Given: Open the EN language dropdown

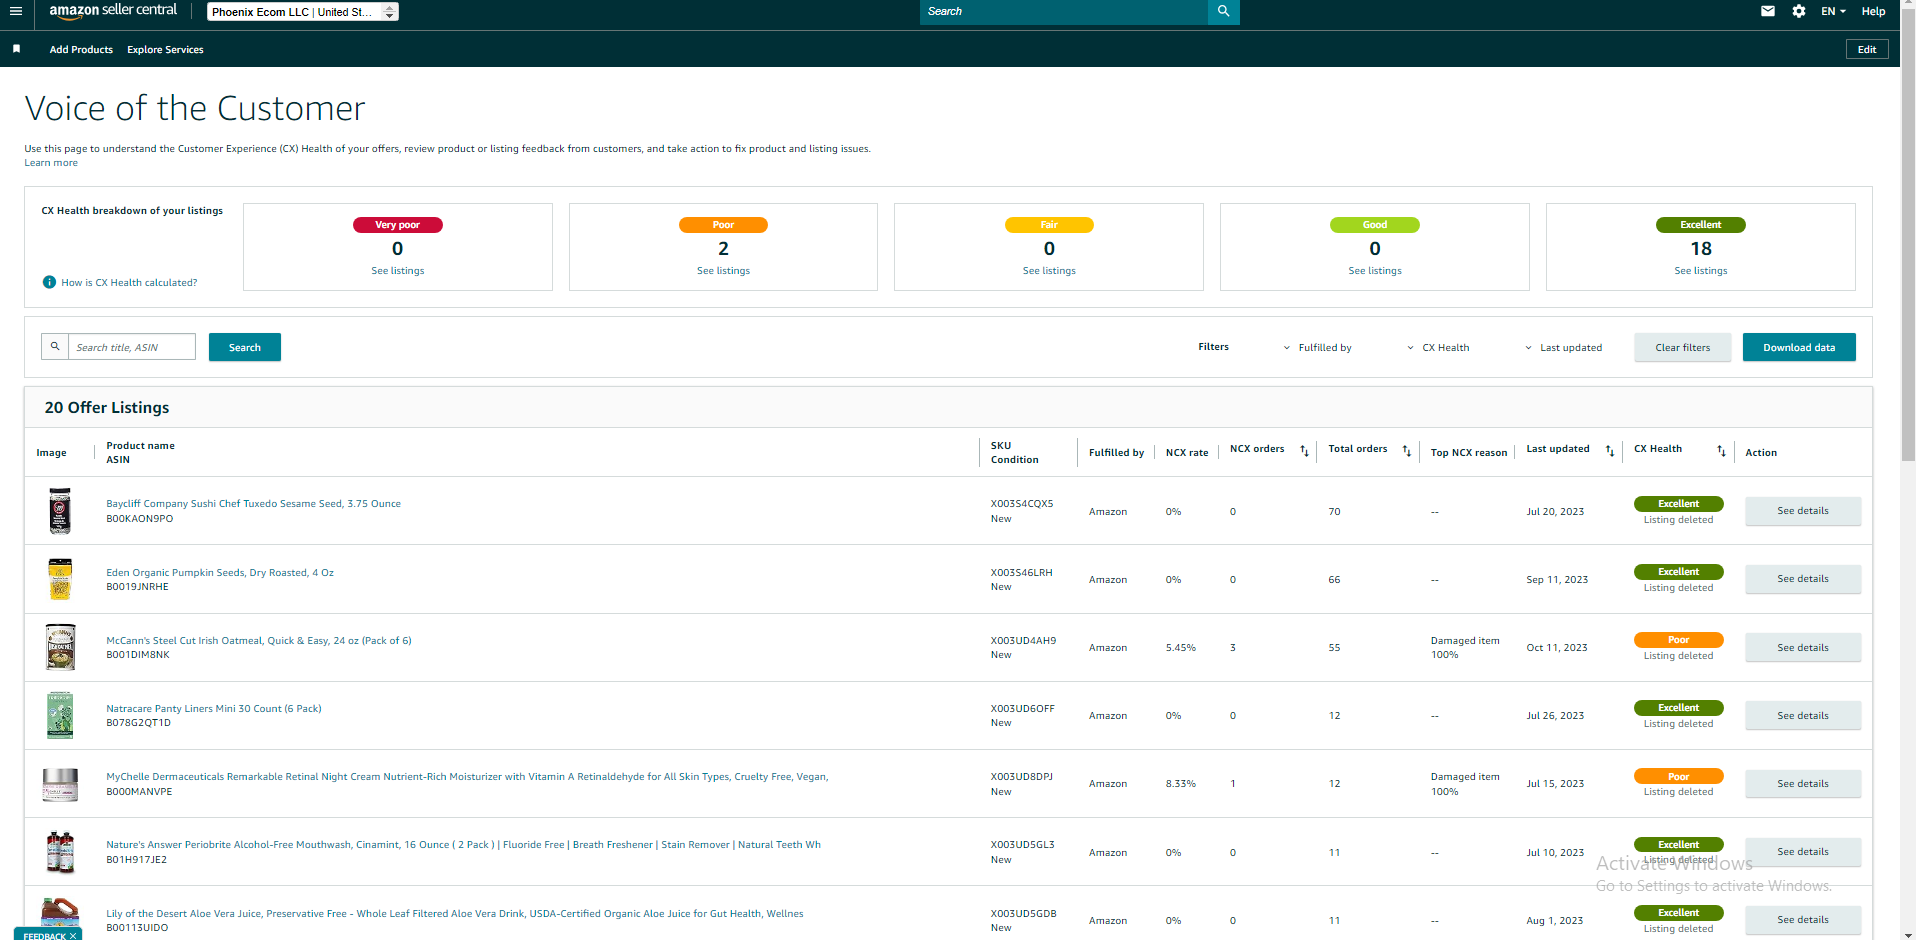Looking at the screenshot, I should pos(1833,11).
